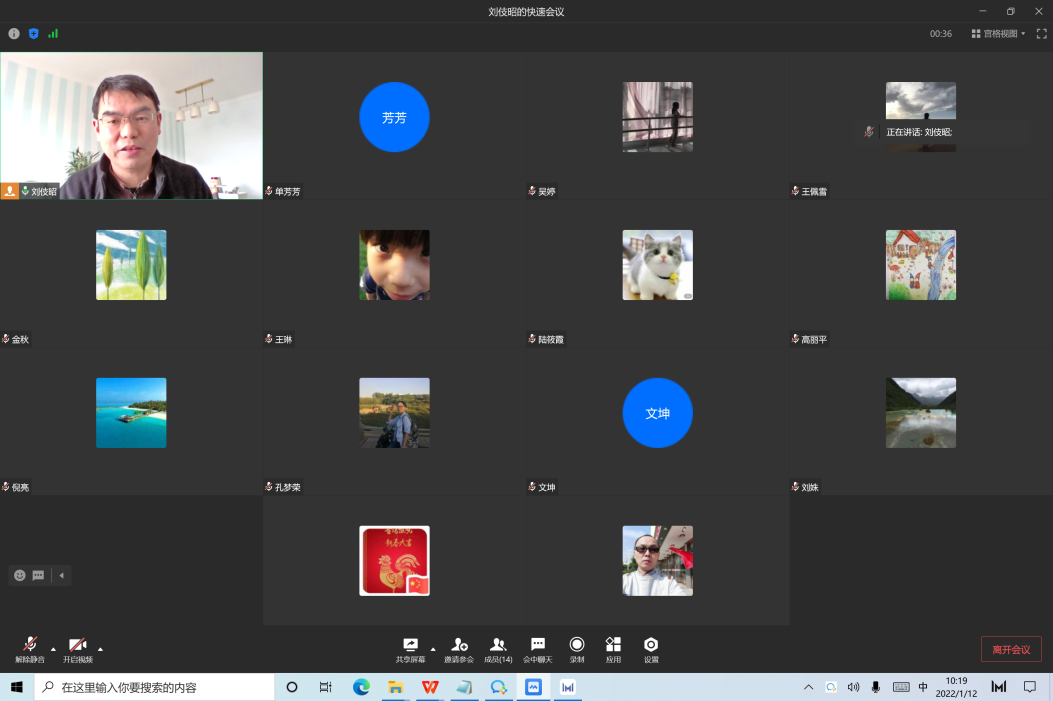Toggle full screen mode icon at top right
1053x701 pixels.
(1041, 33)
